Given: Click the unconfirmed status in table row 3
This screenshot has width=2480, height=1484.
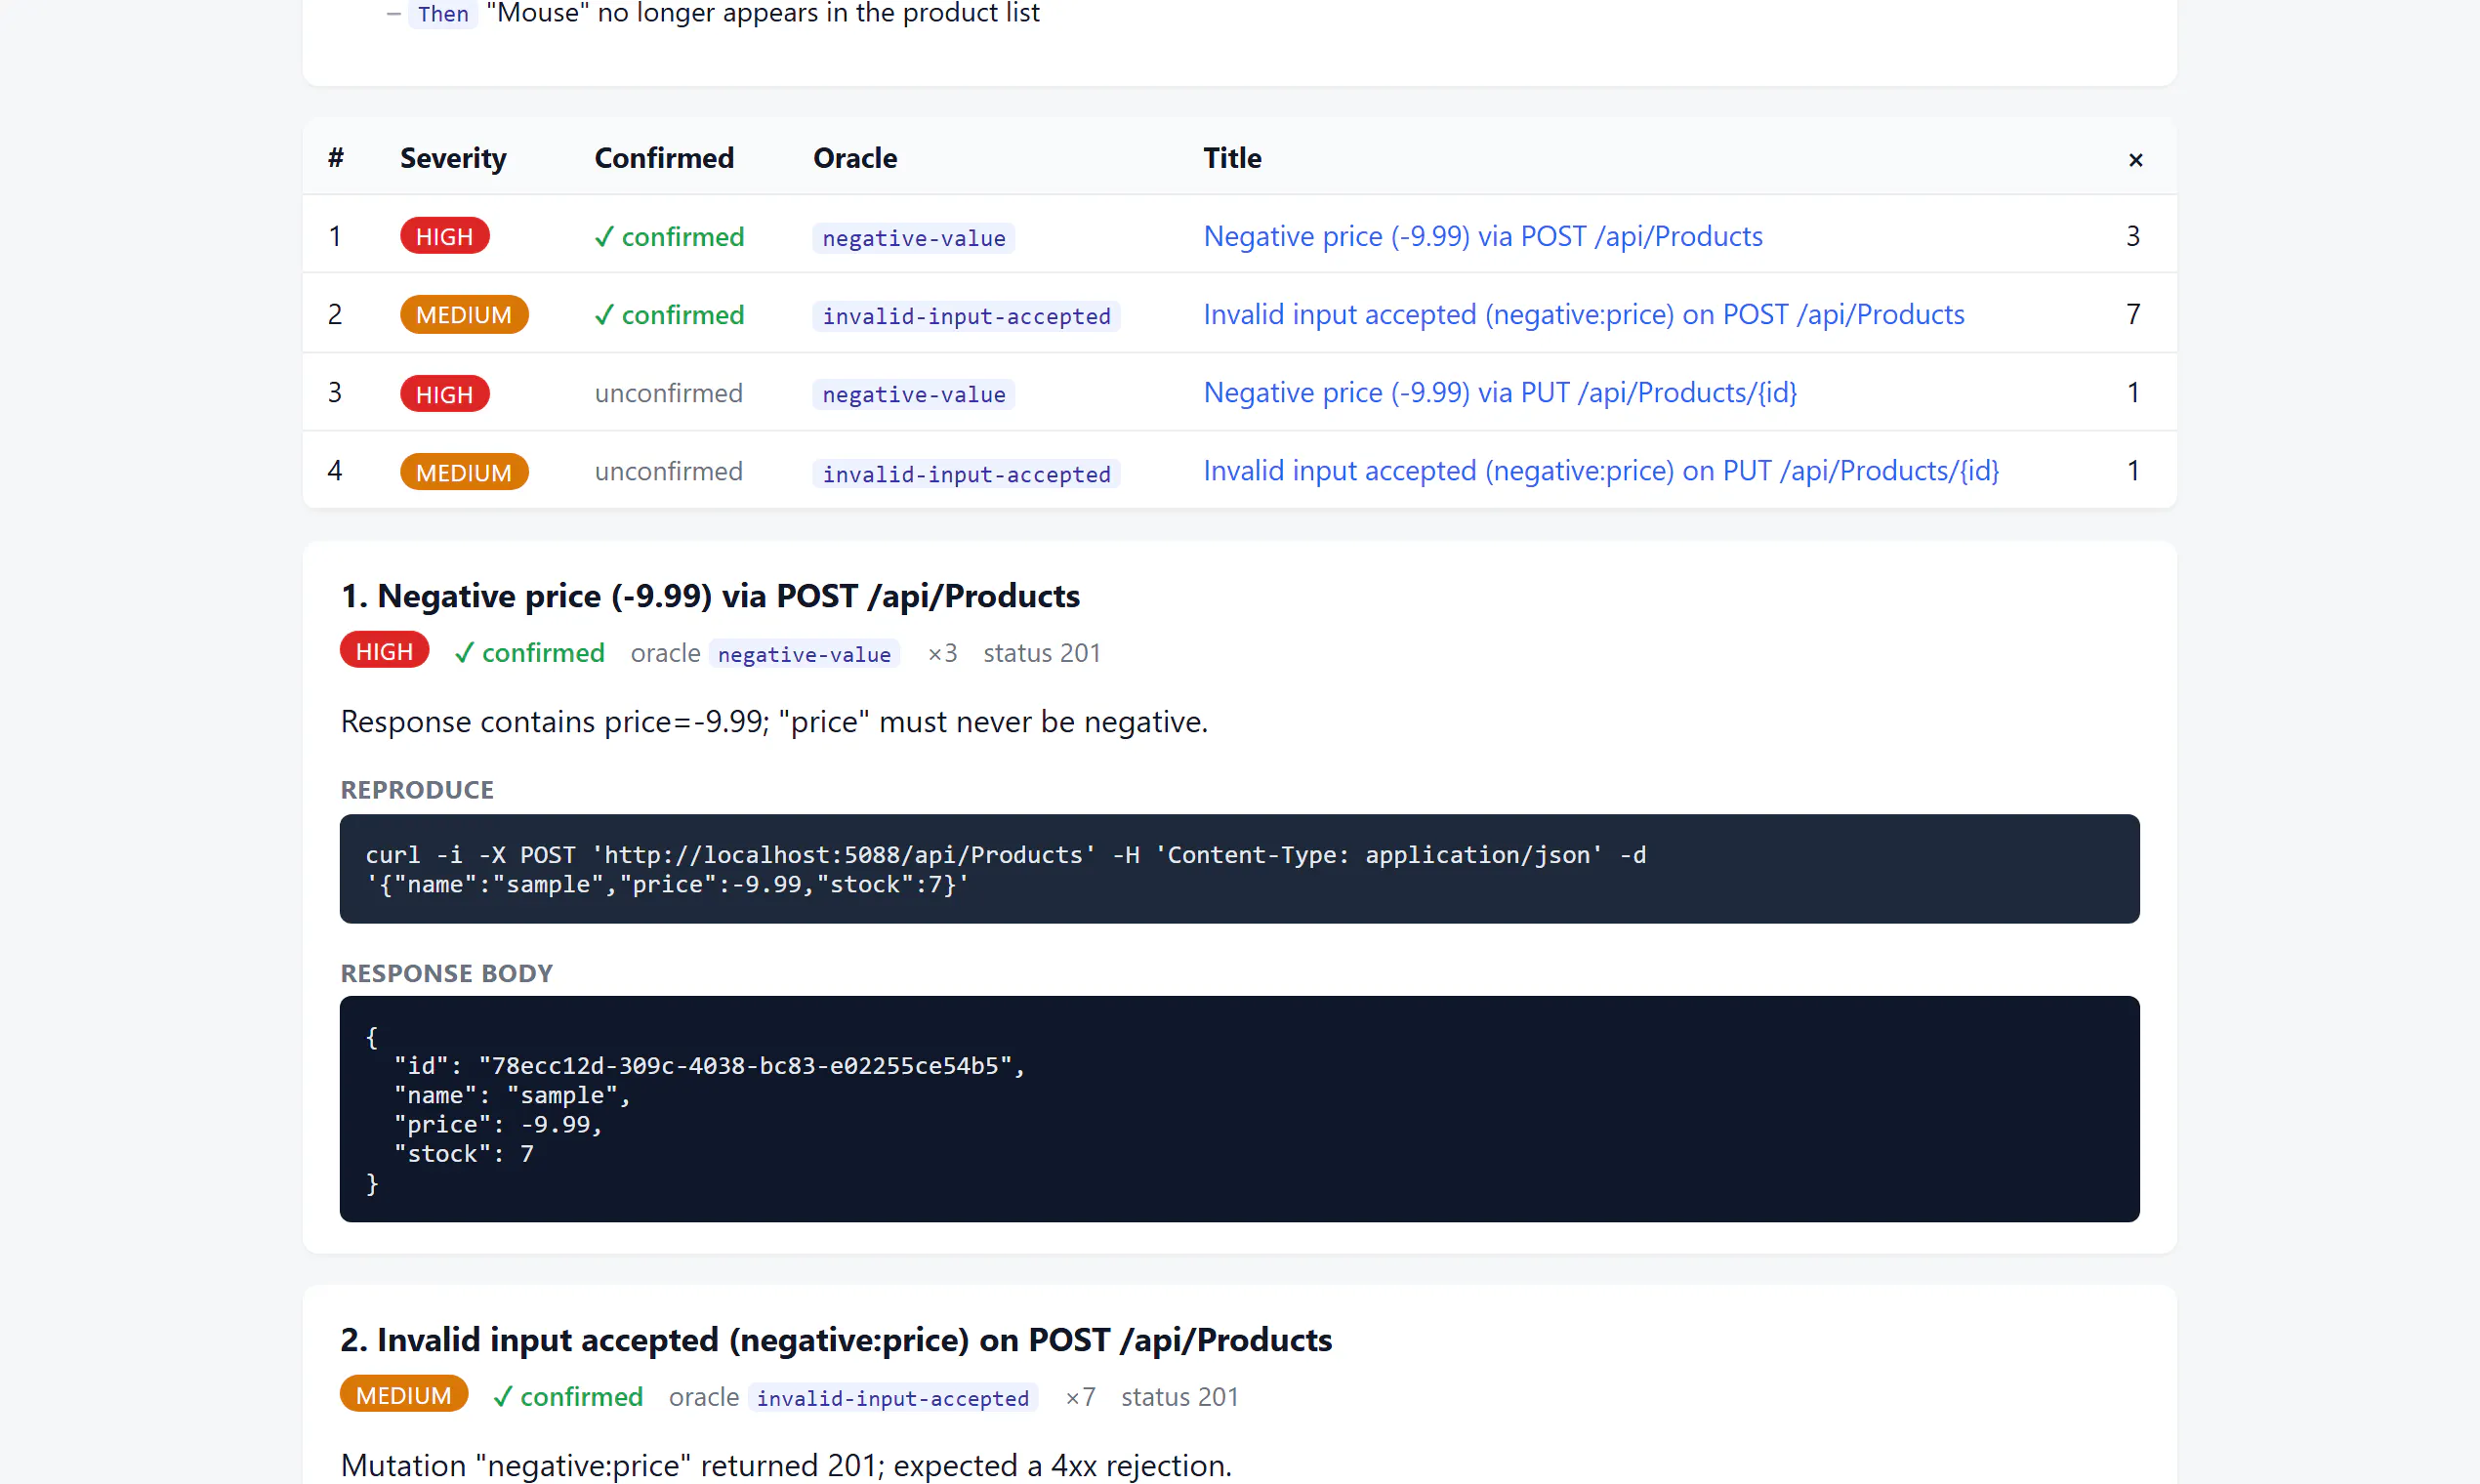Looking at the screenshot, I should (x=669, y=392).
